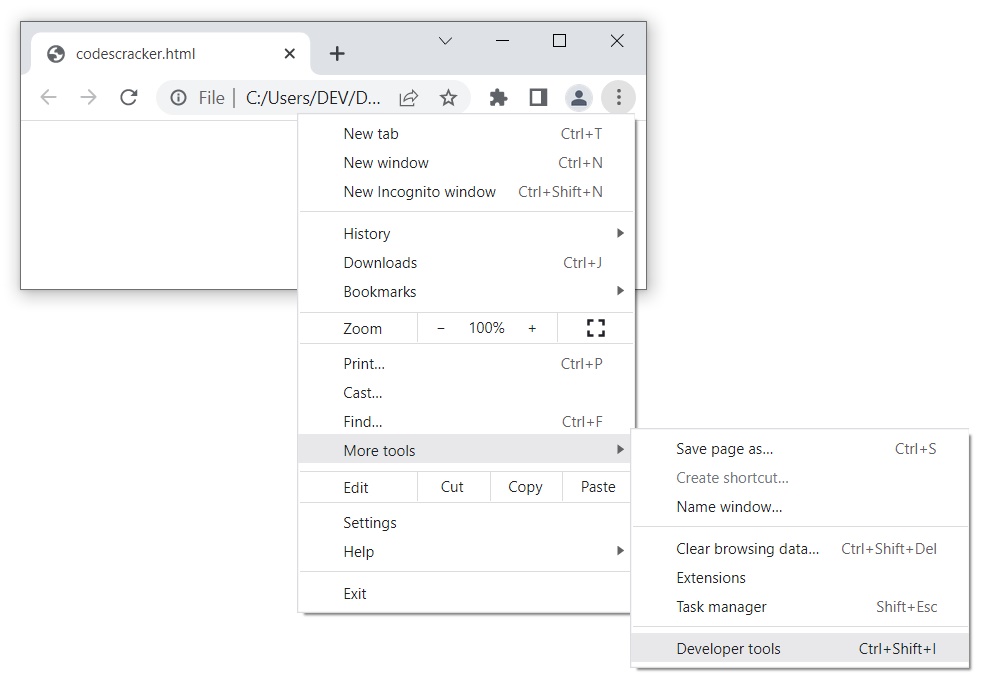Bookmark this tab with star icon

(x=448, y=97)
